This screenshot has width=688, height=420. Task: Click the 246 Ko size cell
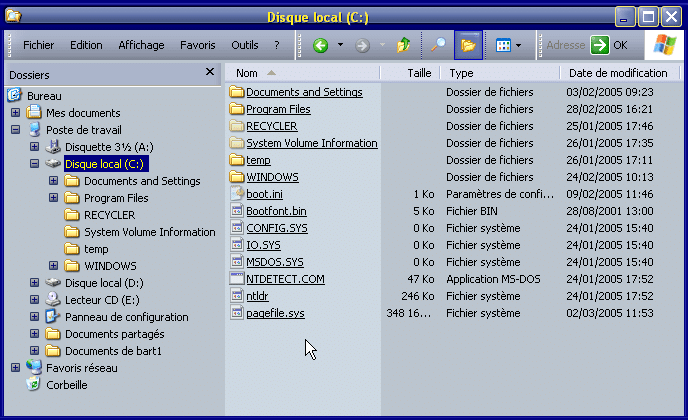click(417, 296)
